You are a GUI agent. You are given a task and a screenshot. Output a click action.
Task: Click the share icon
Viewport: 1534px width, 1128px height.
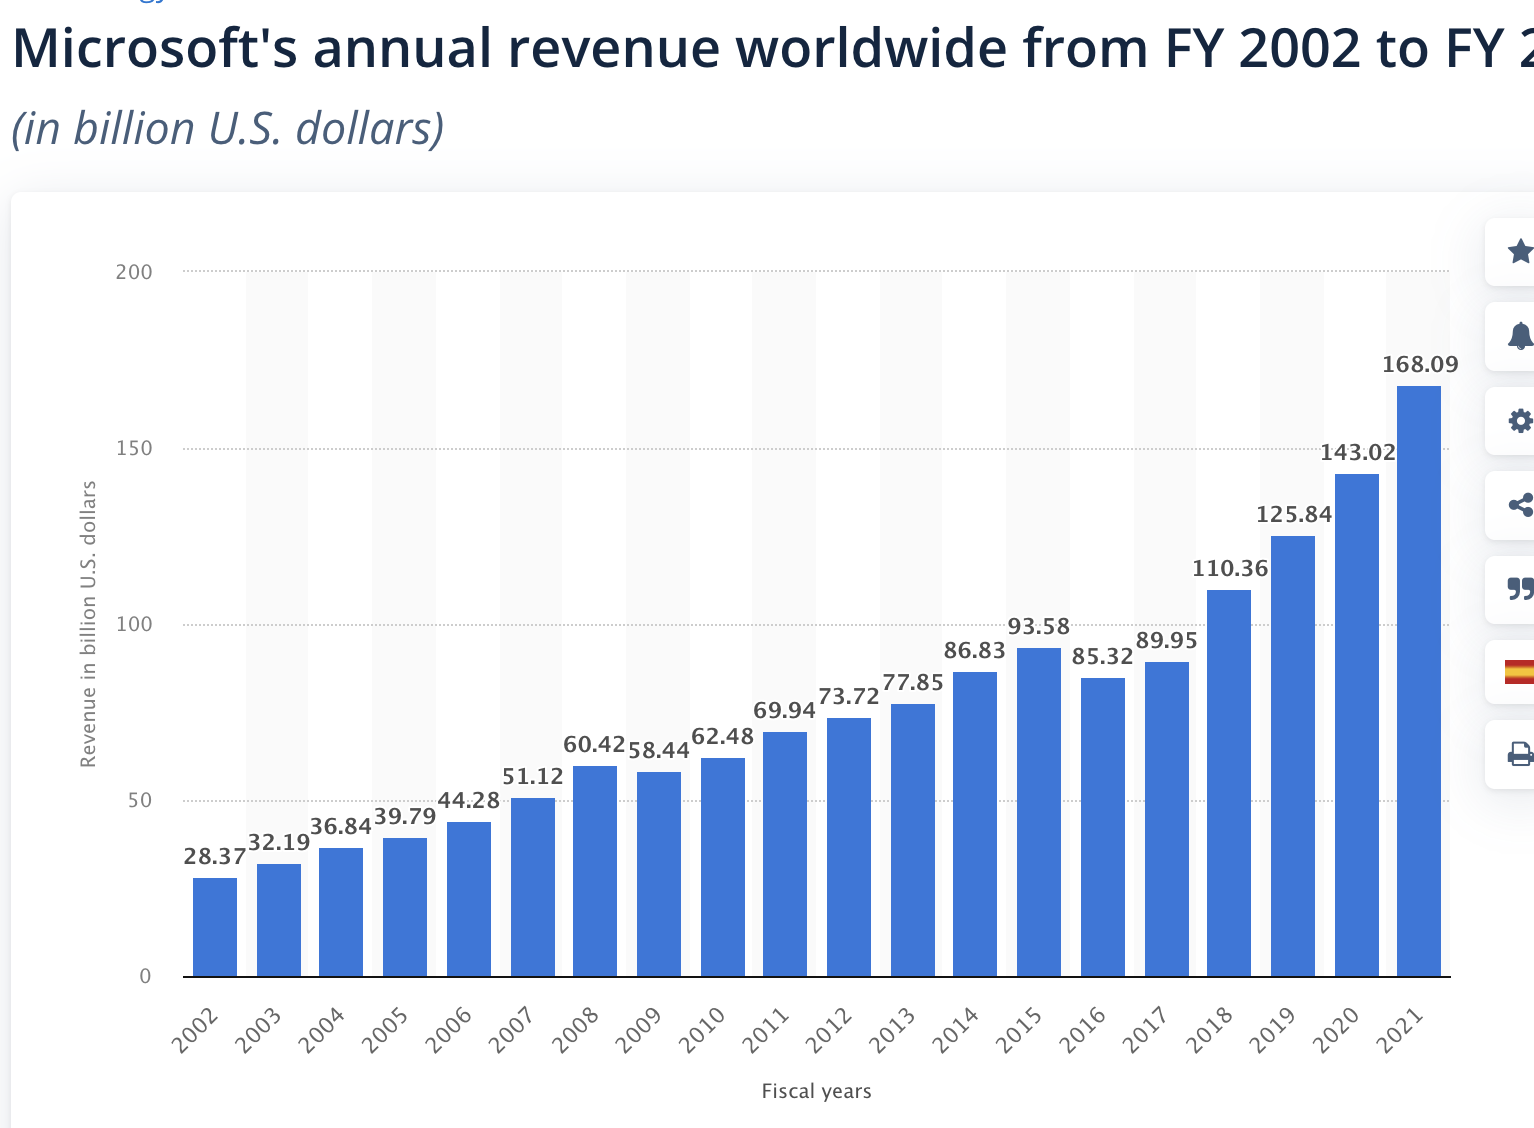1520,505
